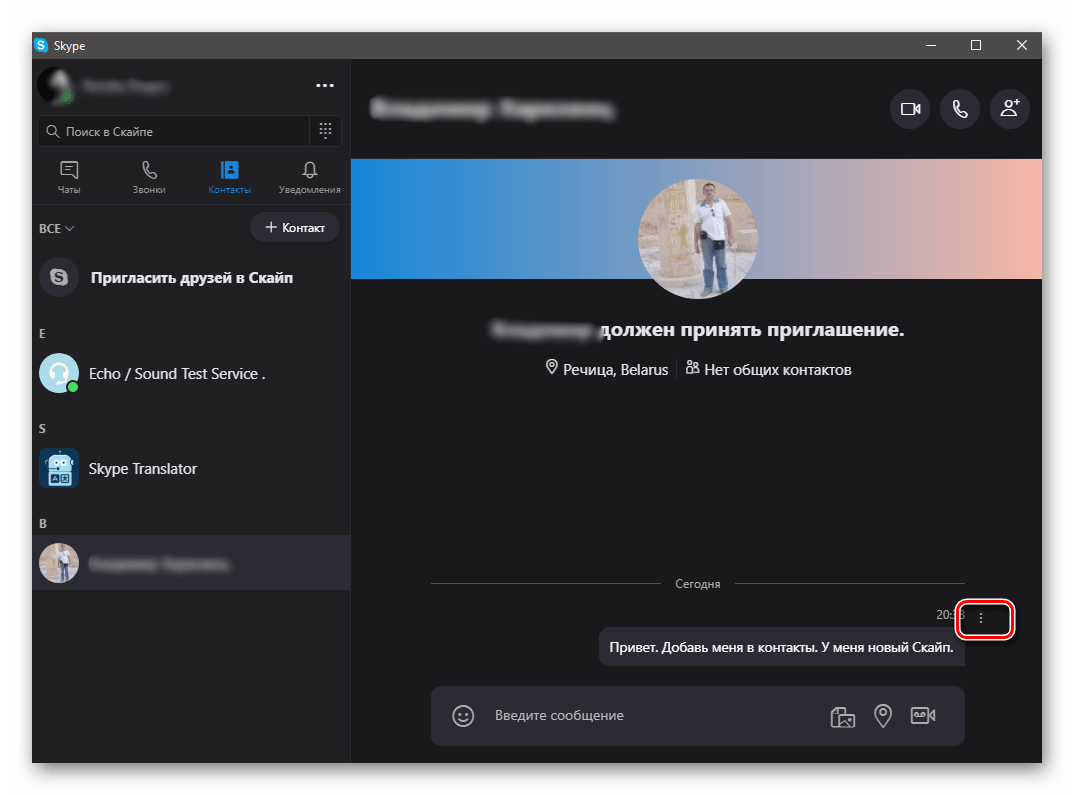Screen dimensions: 1074x795
Task: Open the Уведомления tab
Action: (x=310, y=177)
